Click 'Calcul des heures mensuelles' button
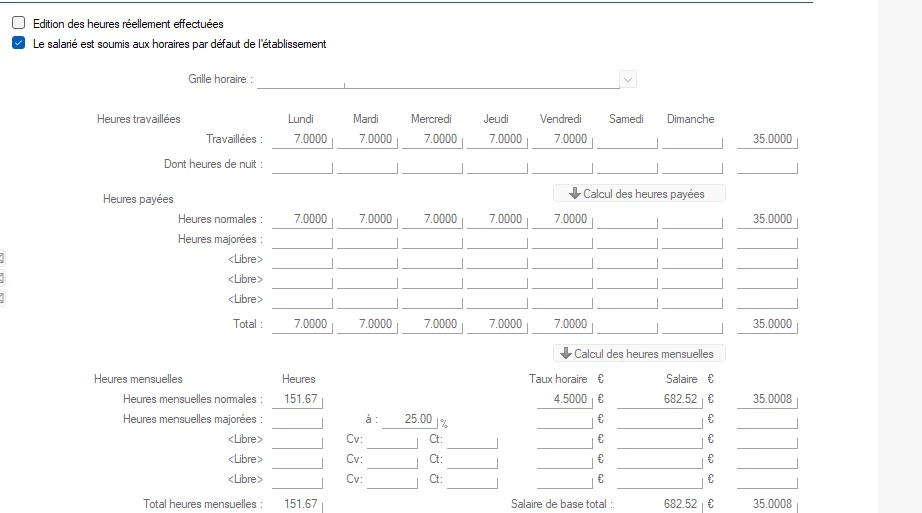Screen dimensions: 922x513 639,354
